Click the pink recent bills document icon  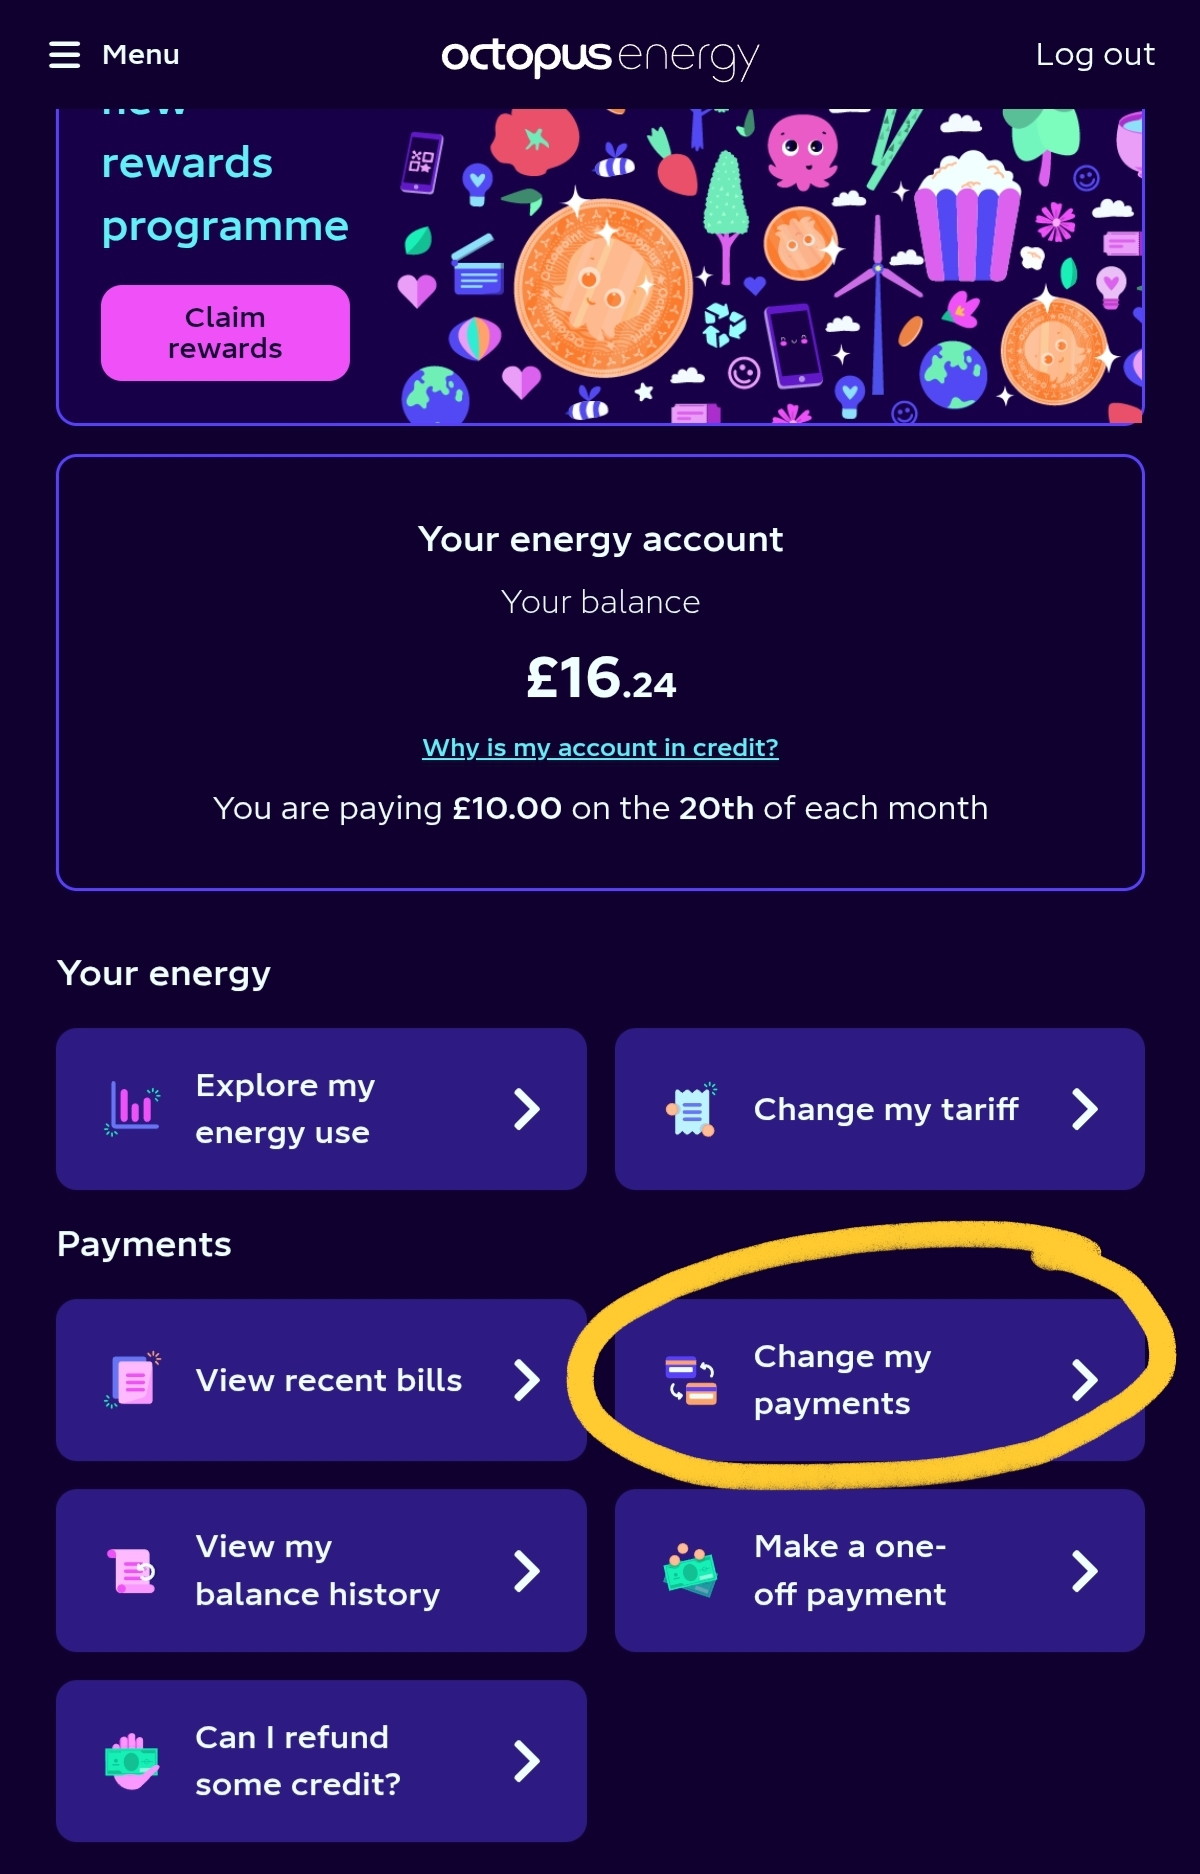point(133,1380)
